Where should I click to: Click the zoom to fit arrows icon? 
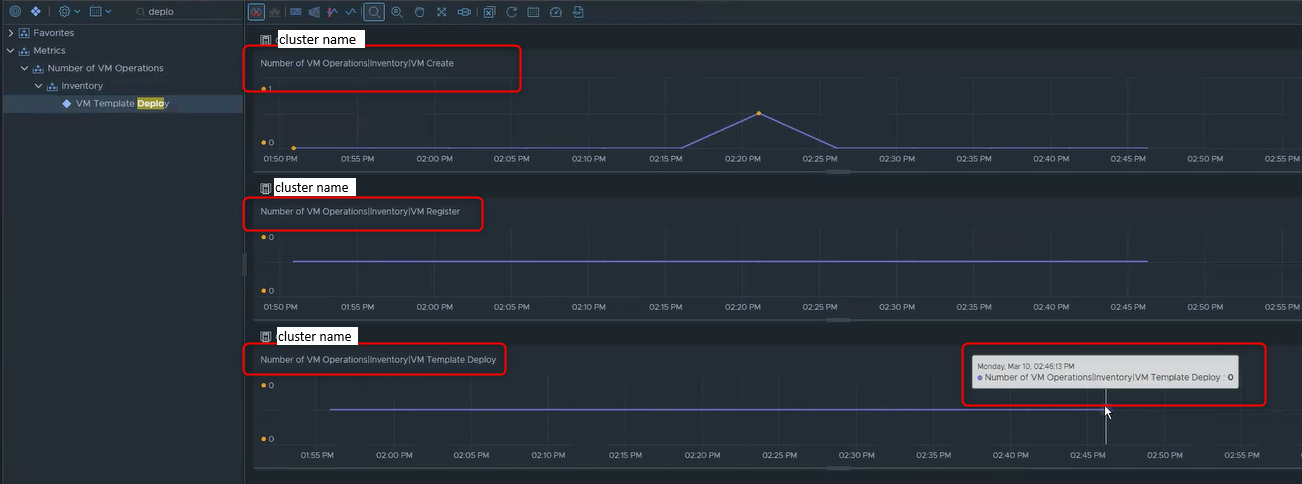coord(441,12)
